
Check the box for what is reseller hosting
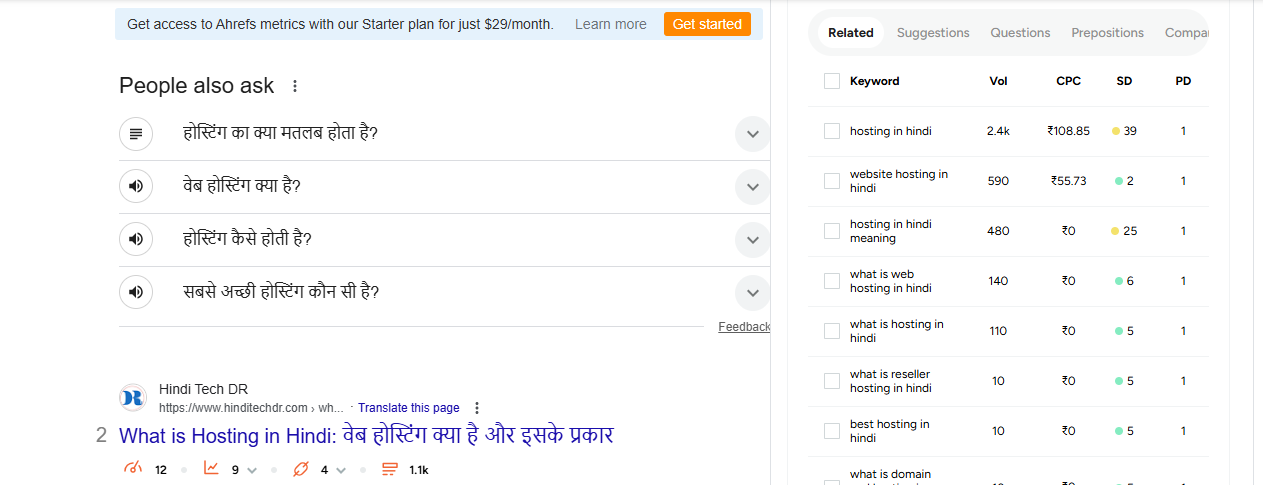point(832,381)
